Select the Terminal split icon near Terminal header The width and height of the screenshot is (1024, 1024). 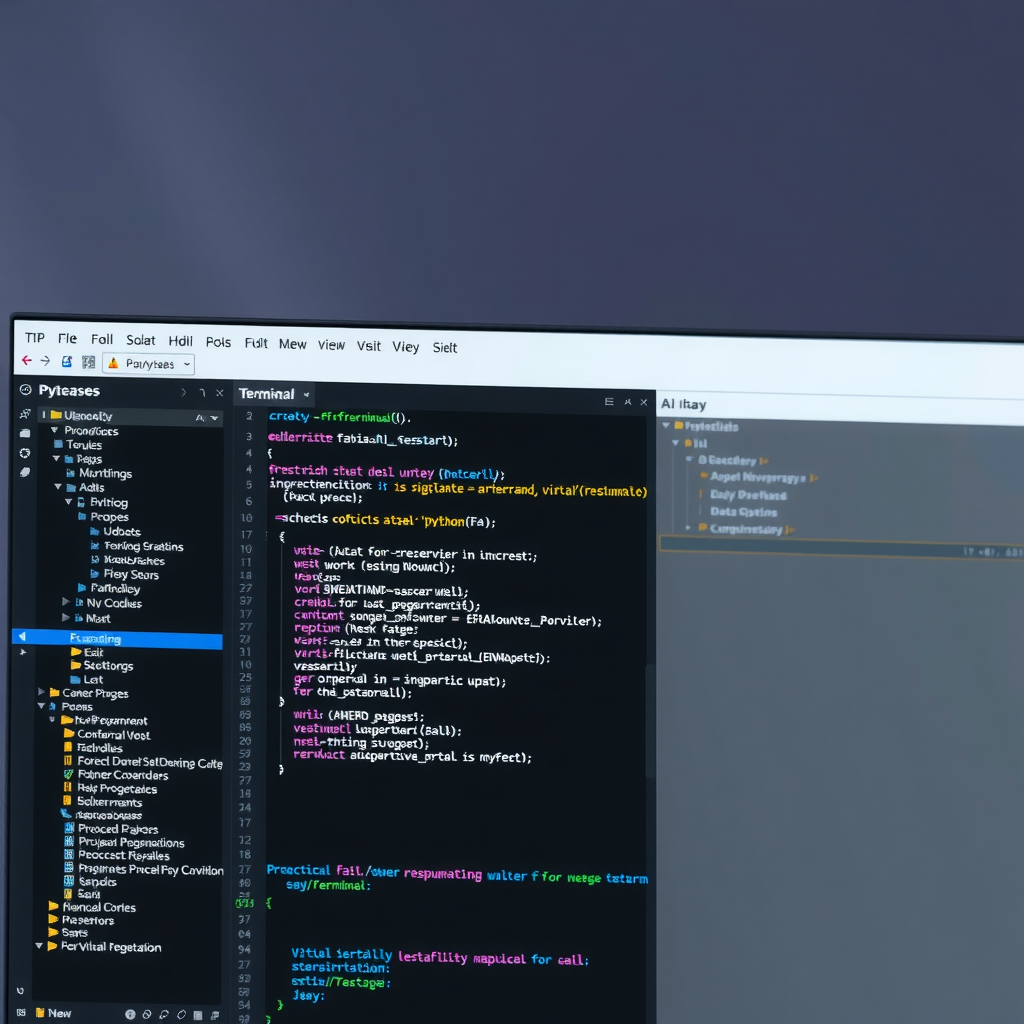[x=608, y=400]
